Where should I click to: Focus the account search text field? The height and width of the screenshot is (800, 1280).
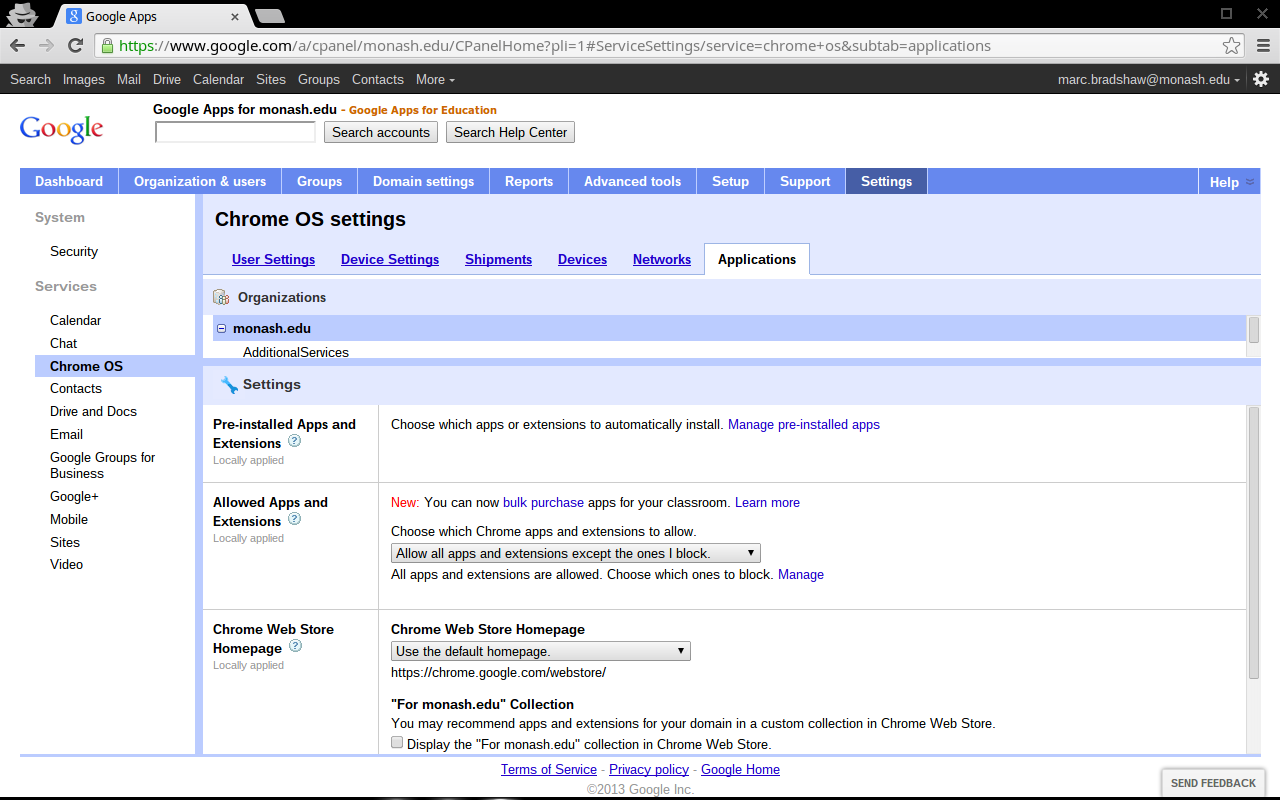(x=235, y=132)
